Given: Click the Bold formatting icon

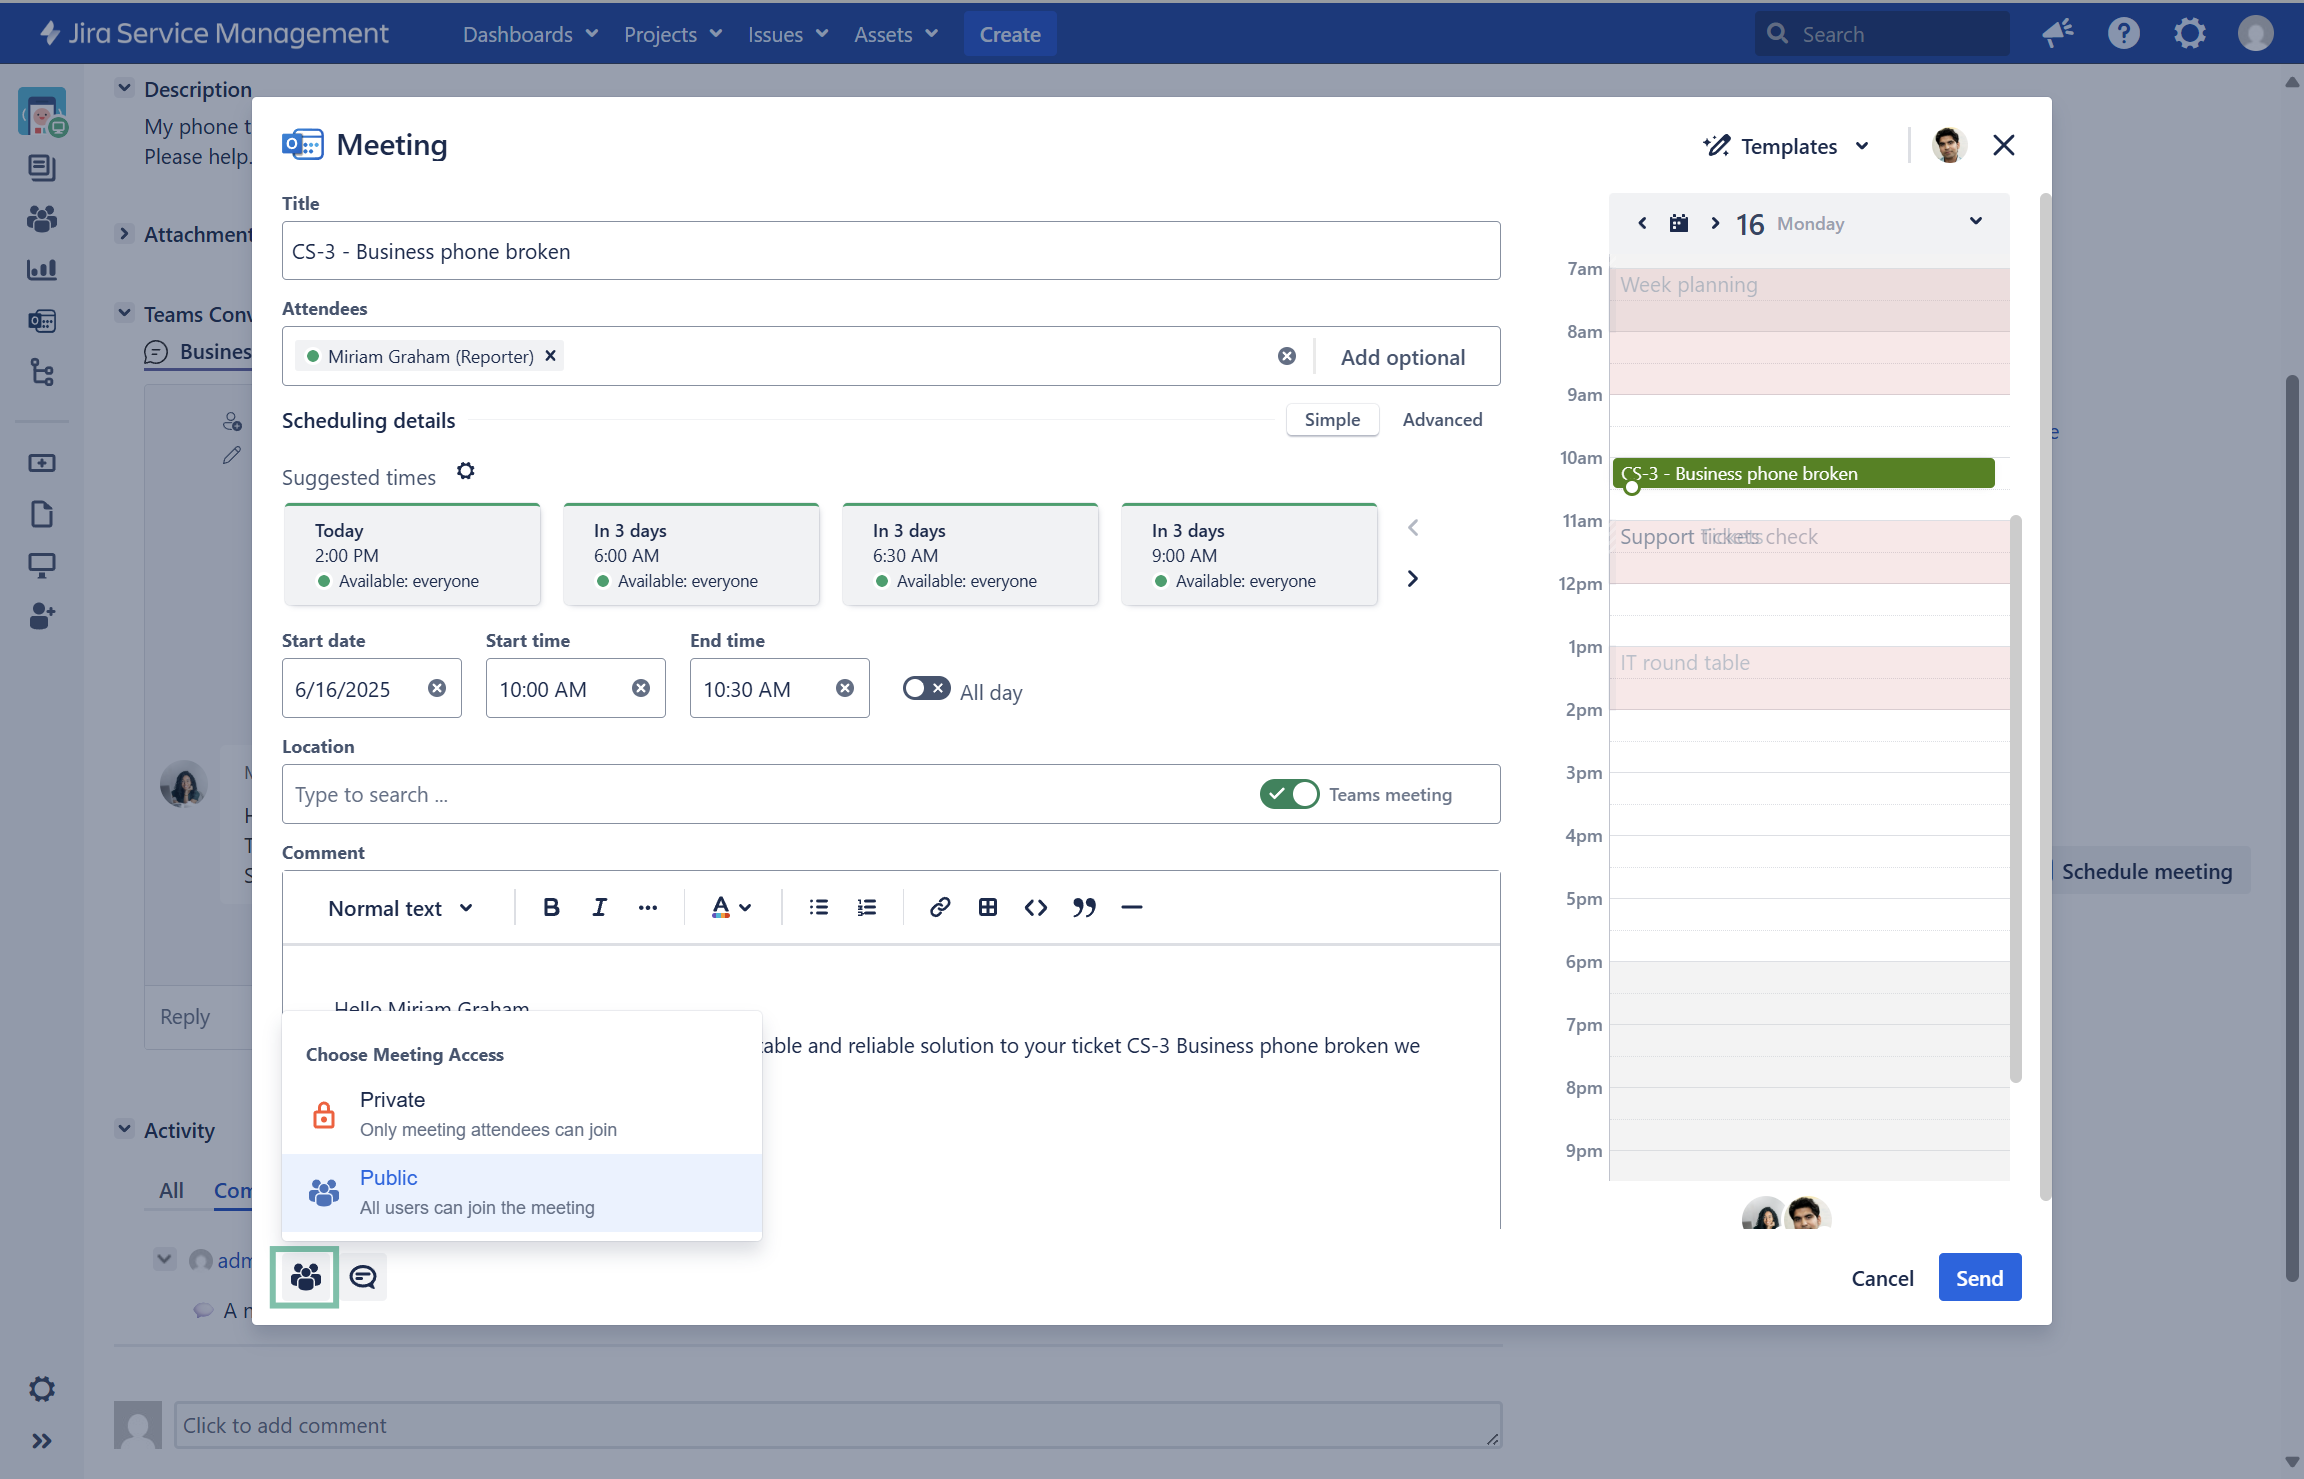Looking at the screenshot, I should pos(551,907).
